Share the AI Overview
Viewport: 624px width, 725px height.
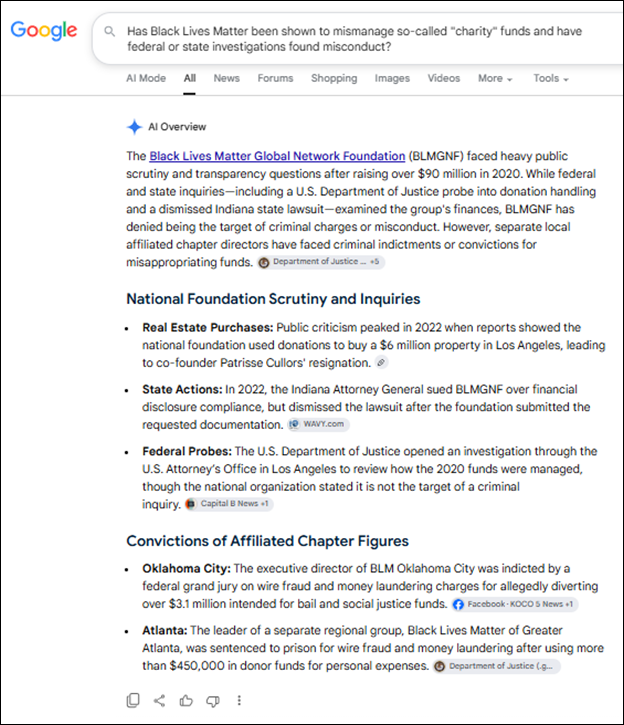159,700
